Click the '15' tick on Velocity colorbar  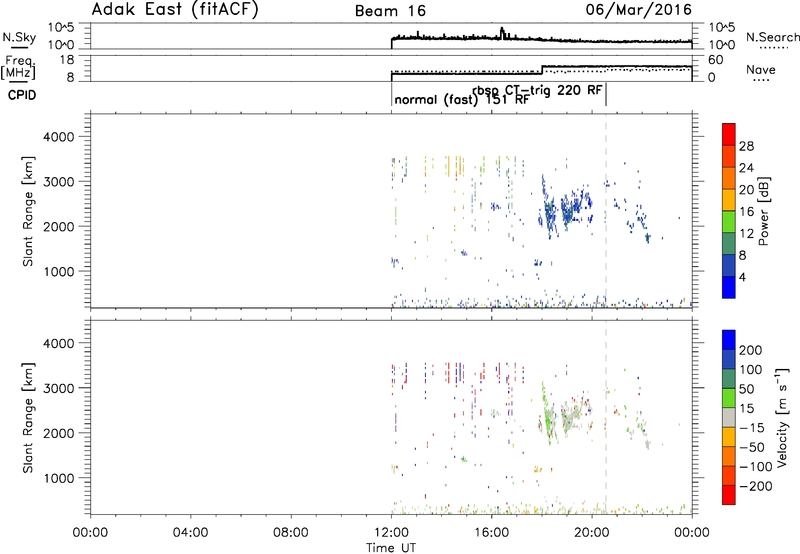[x=746, y=408]
